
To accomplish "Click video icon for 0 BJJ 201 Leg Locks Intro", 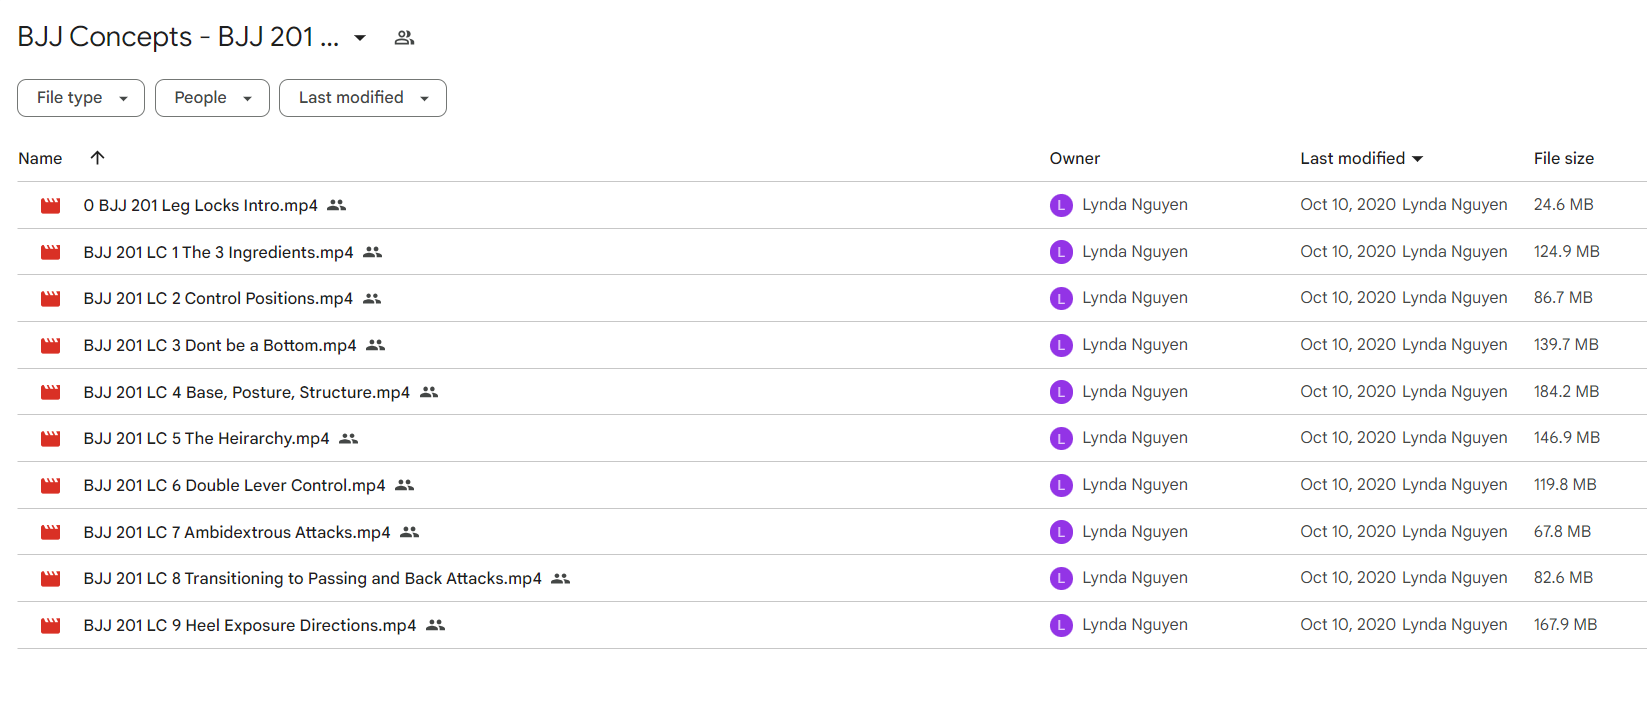I will 51,205.
